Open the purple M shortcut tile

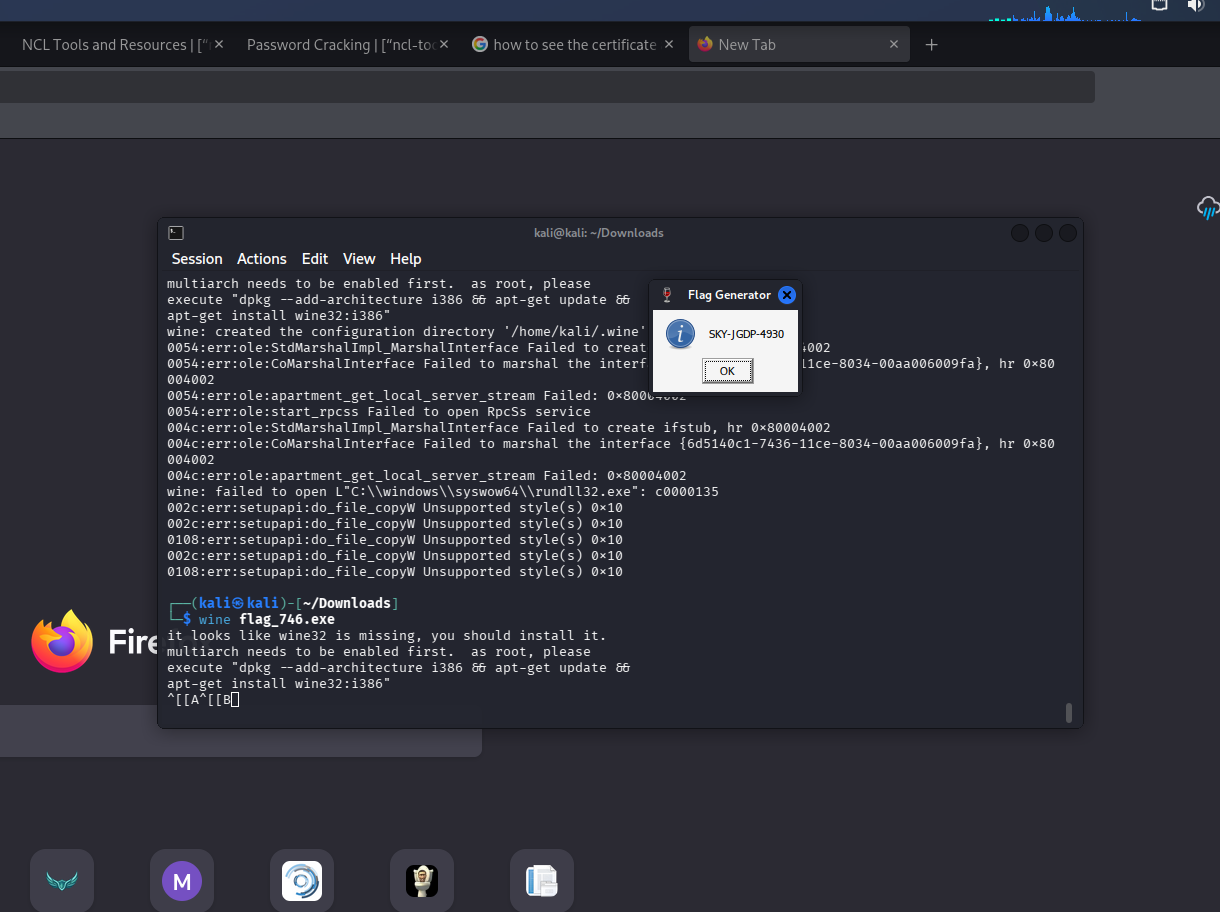182,881
